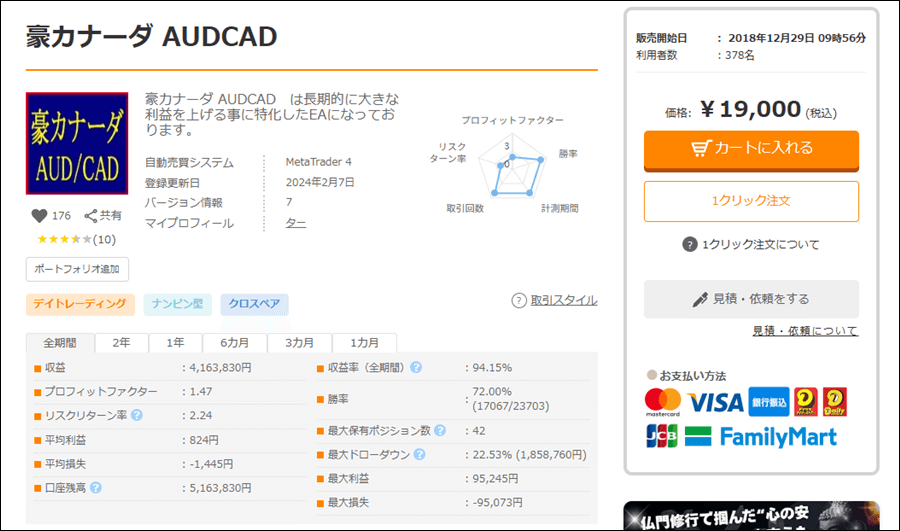The height and width of the screenshot is (531, 900).
Task: Click the question mark icon beside 取引スタイル
Action: coord(519,300)
